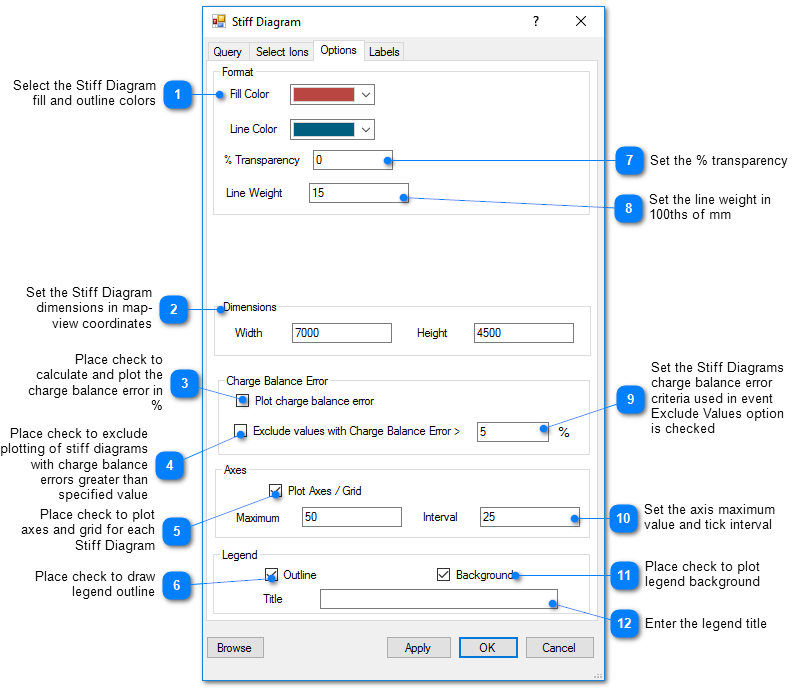796x691 pixels.
Task: Switch to the Query tab
Action: [227, 52]
